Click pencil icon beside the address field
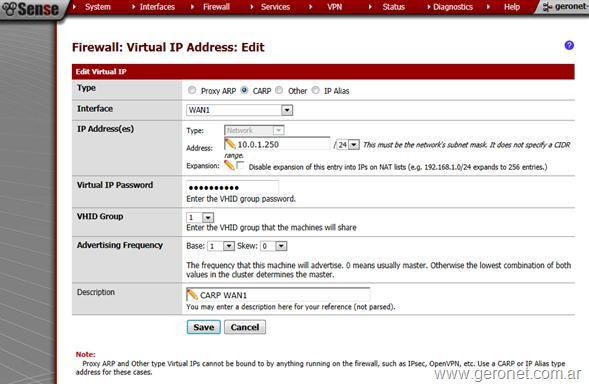Screen dimensions: 589x384 pos(230,144)
